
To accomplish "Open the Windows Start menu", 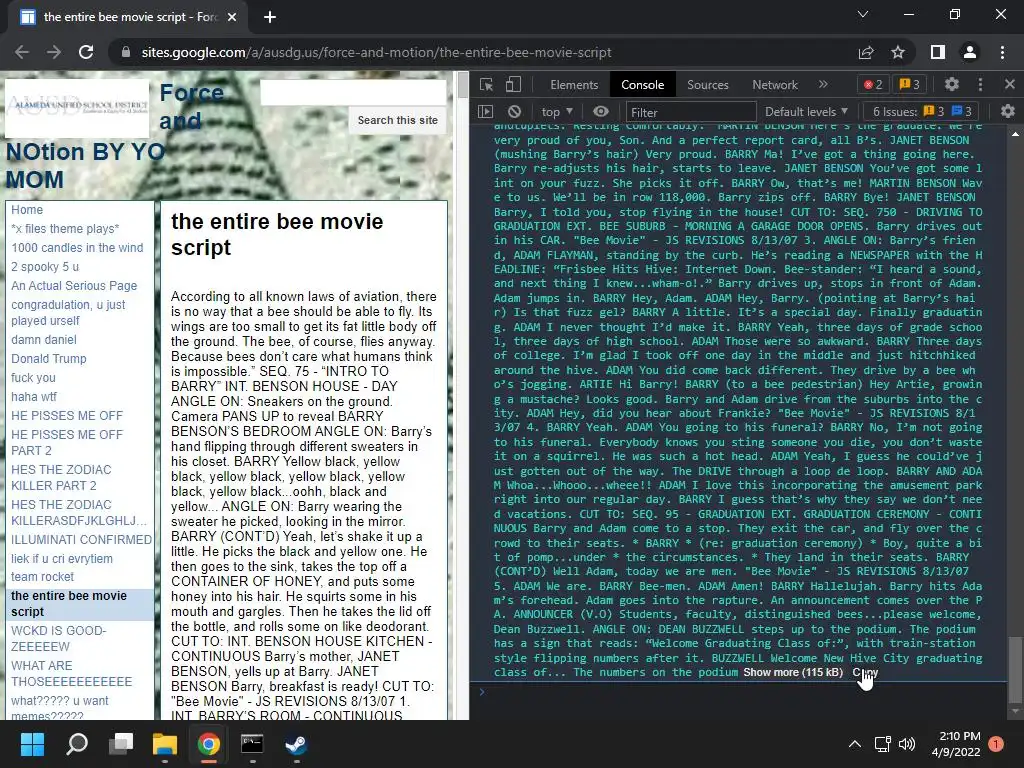I will 32,744.
